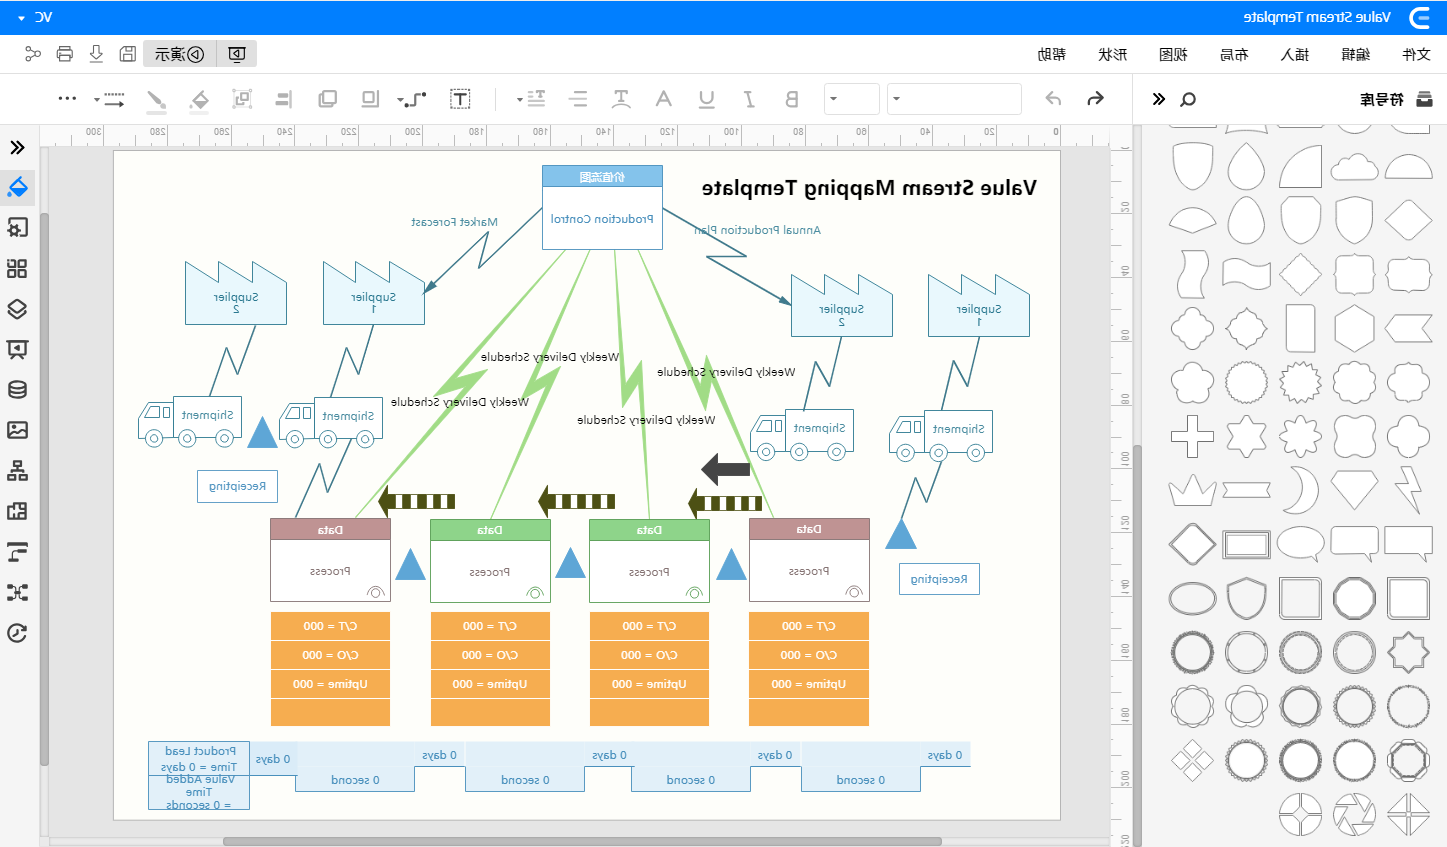
Task: Open the theme paint bucket sidebar panel
Action: [17, 187]
